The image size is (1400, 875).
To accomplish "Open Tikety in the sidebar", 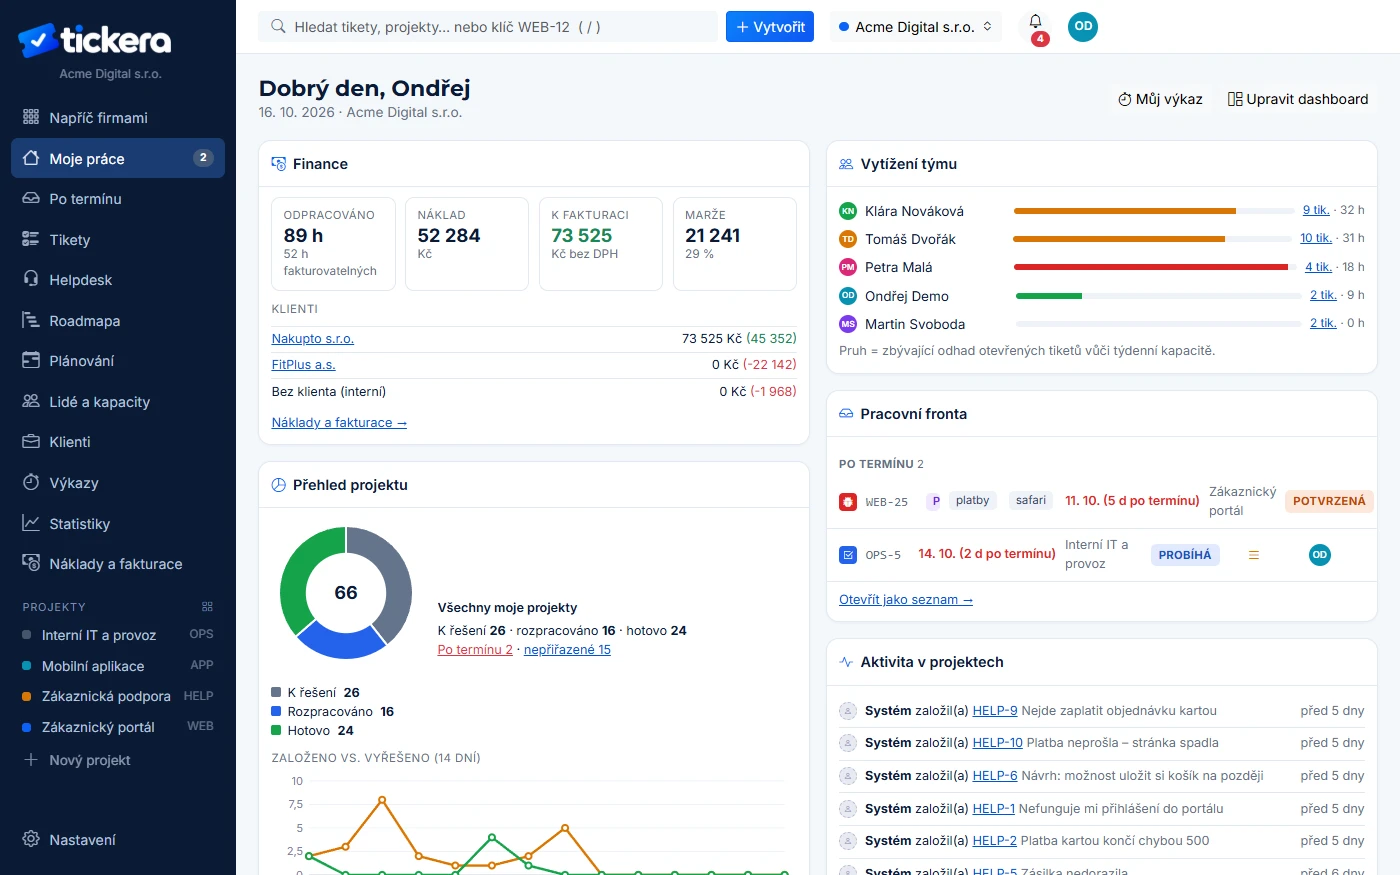I will tap(118, 240).
